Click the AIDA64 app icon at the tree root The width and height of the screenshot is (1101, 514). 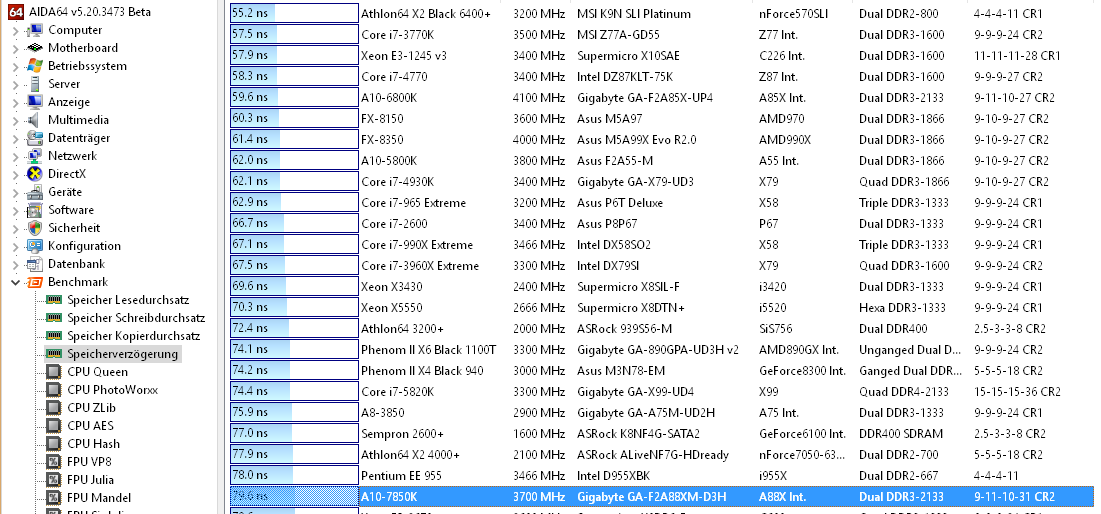16,12
